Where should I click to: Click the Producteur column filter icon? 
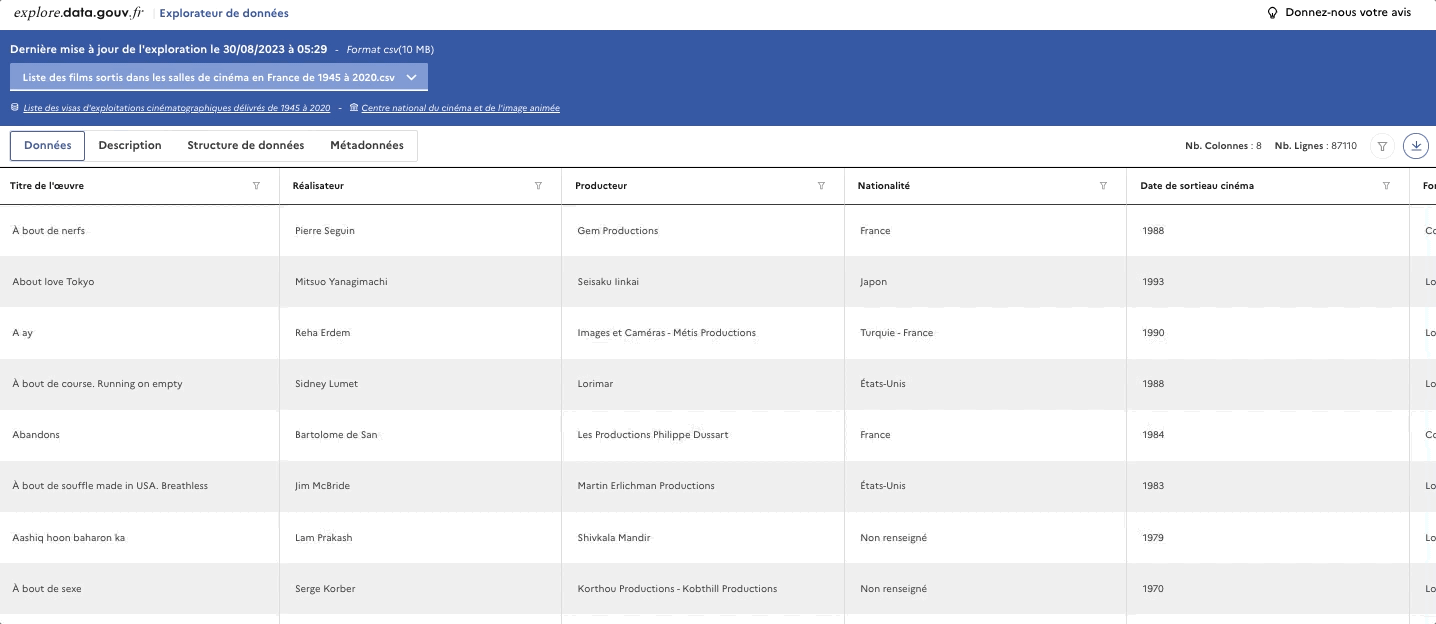click(x=821, y=186)
